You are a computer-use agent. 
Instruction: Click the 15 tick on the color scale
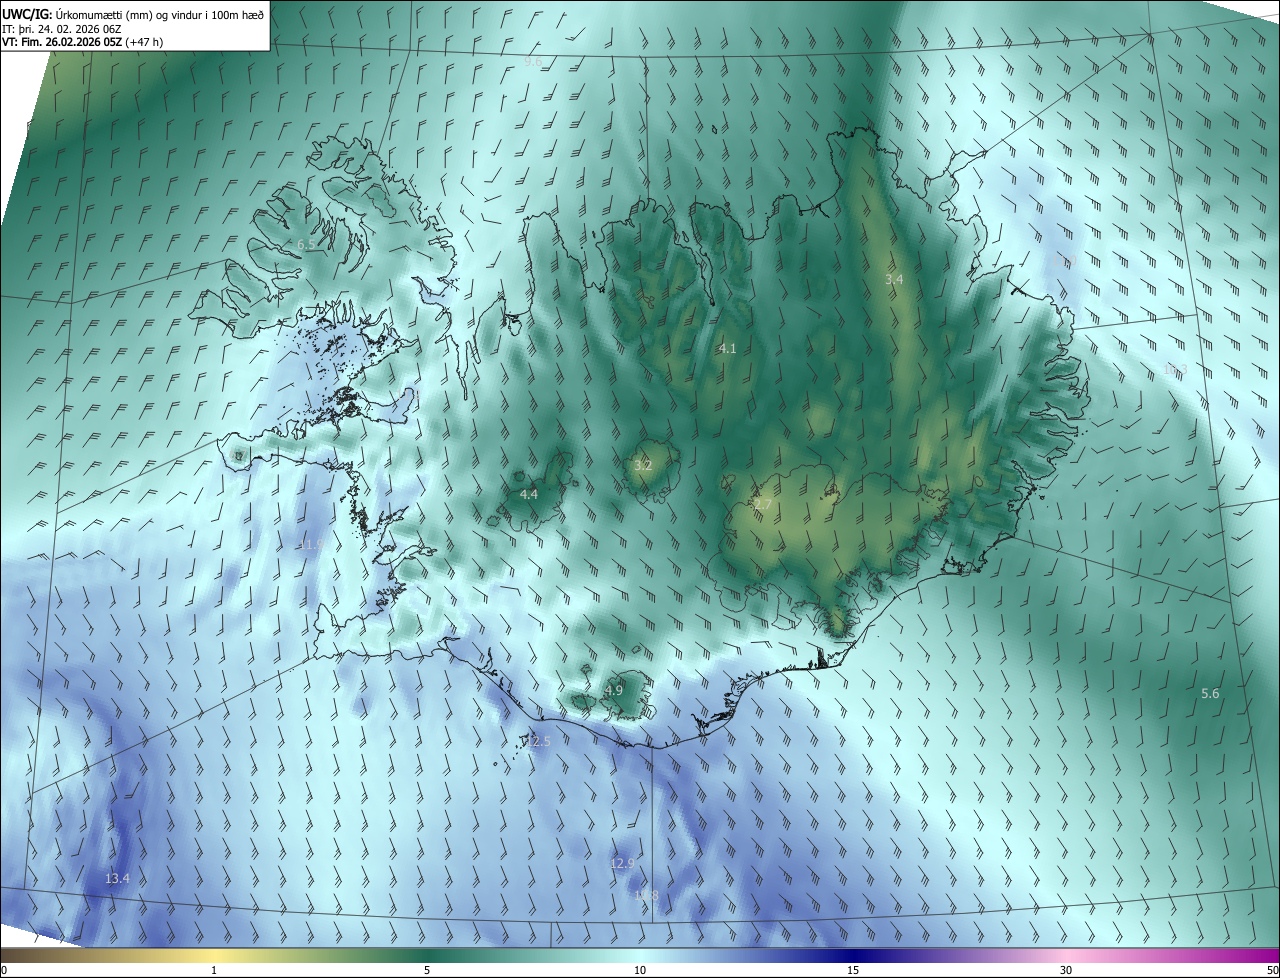pyautogui.click(x=853, y=970)
